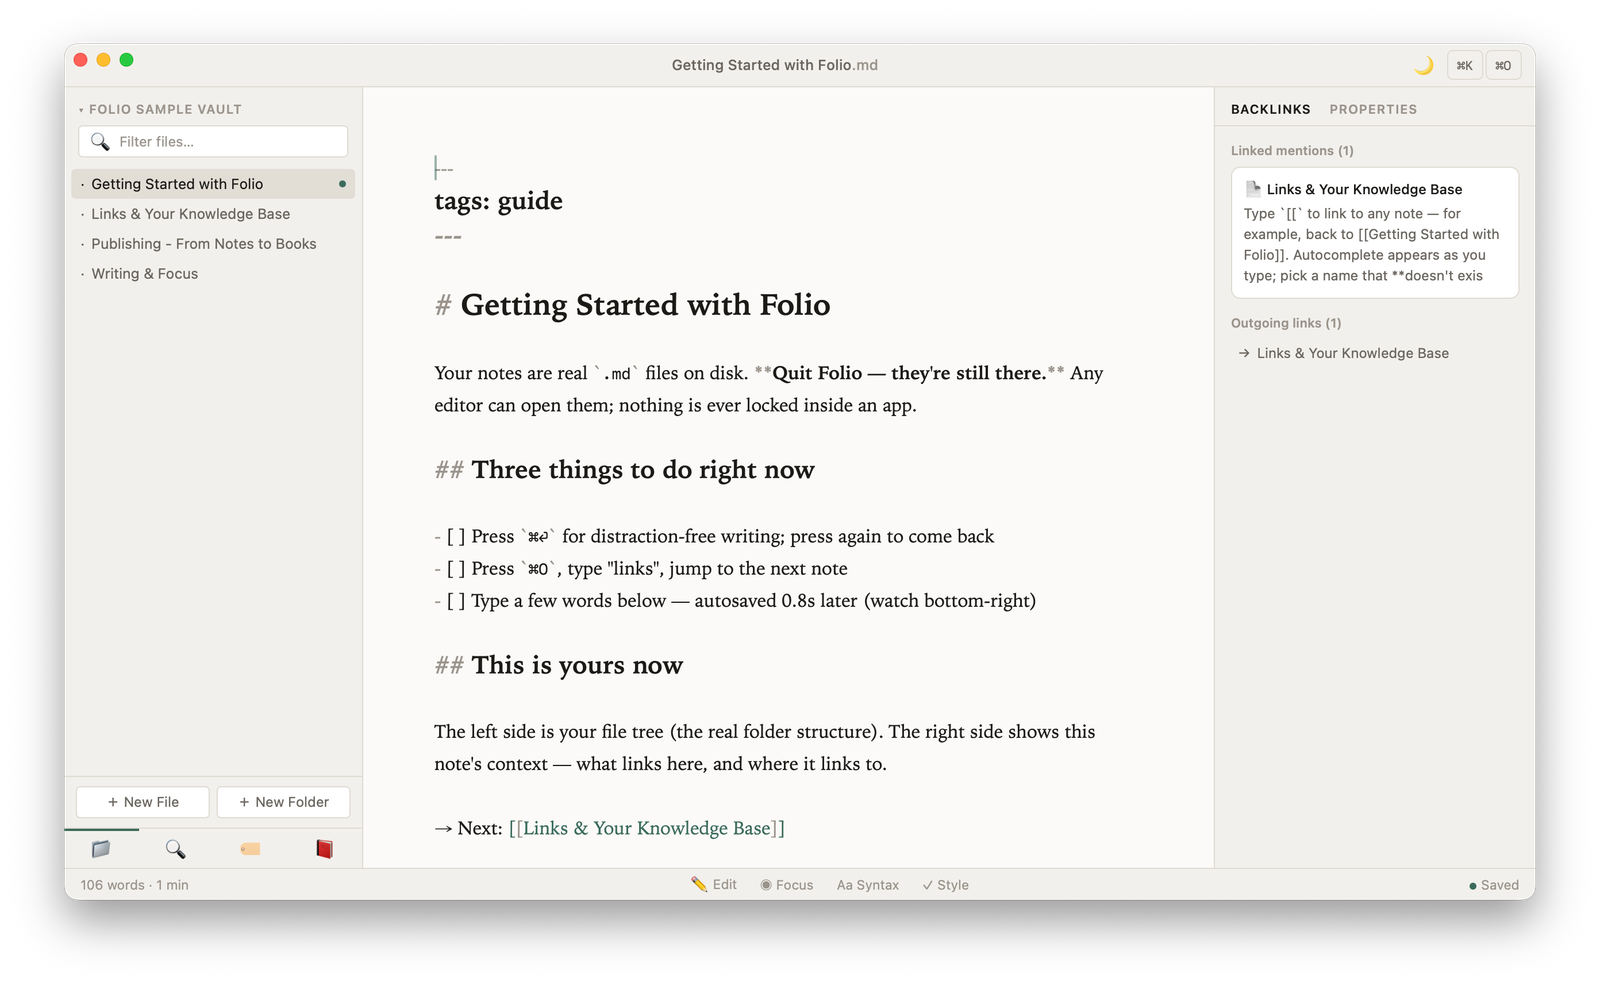Click the inline code ".md" in the first paragraph
Screen dimensions: 1600x985
pos(617,374)
